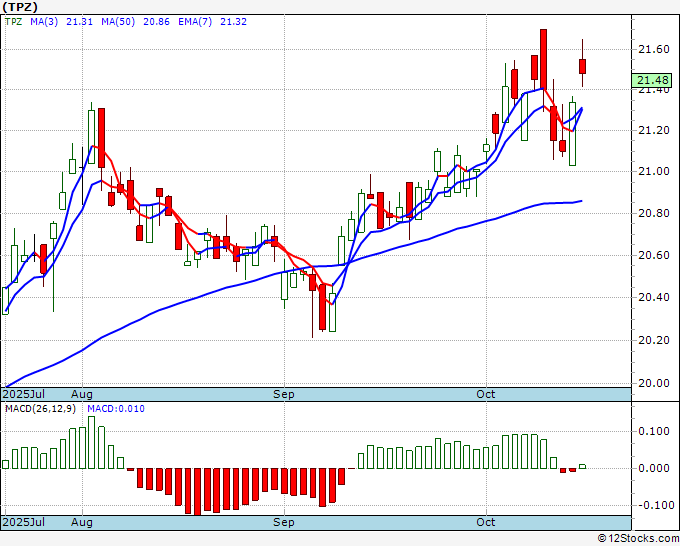Click the 21.20 price axis label
The height and width of the screenshot is (546, 680).
(x=654, y=130)
